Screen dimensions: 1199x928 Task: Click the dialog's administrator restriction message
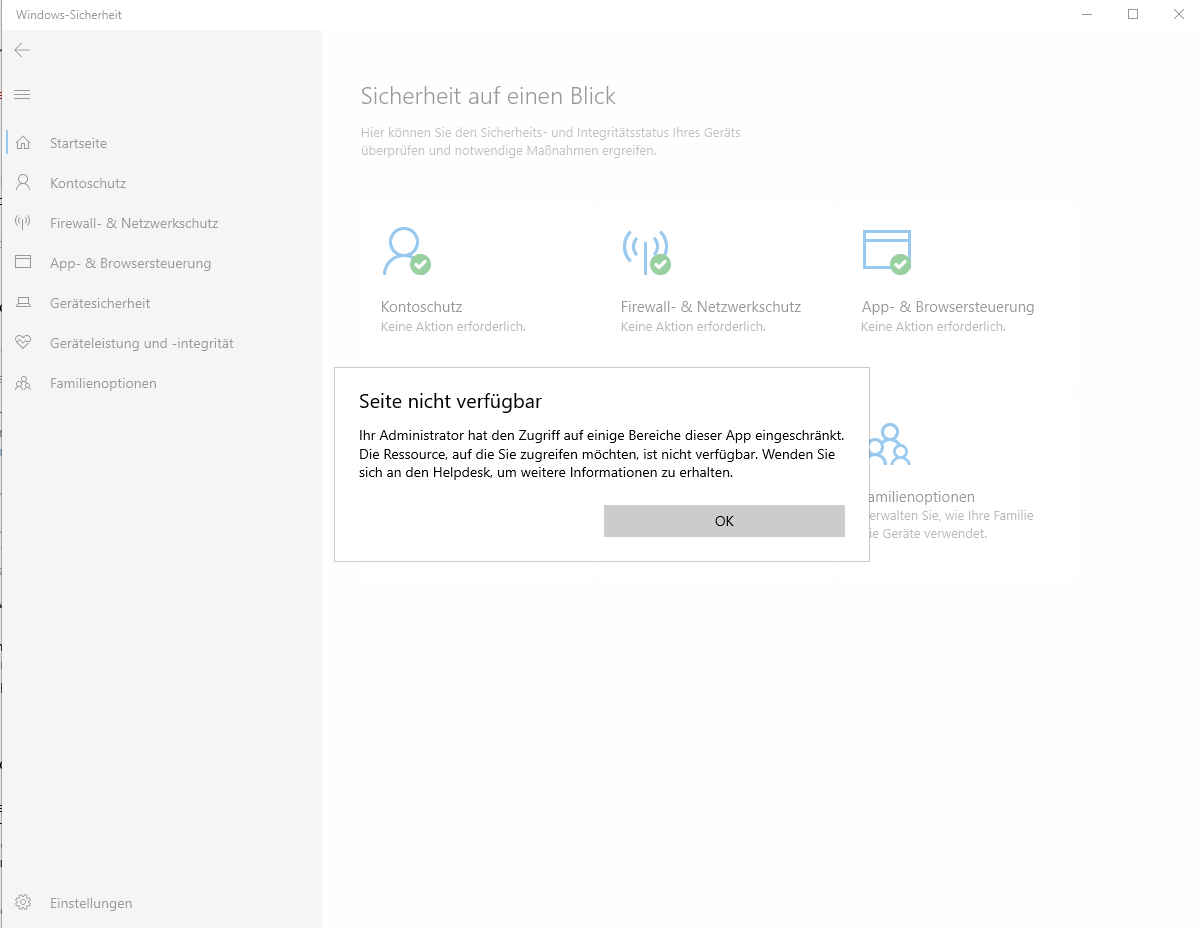602,454
